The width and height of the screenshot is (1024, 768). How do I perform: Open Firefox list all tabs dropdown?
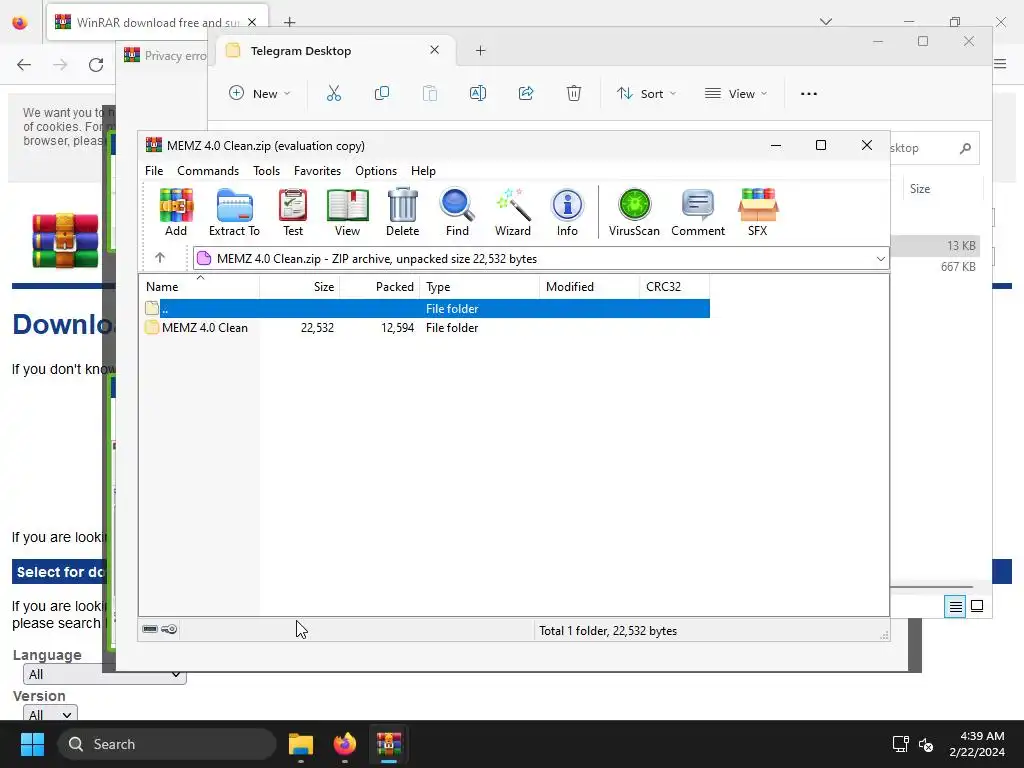click(x=826, y=22)
